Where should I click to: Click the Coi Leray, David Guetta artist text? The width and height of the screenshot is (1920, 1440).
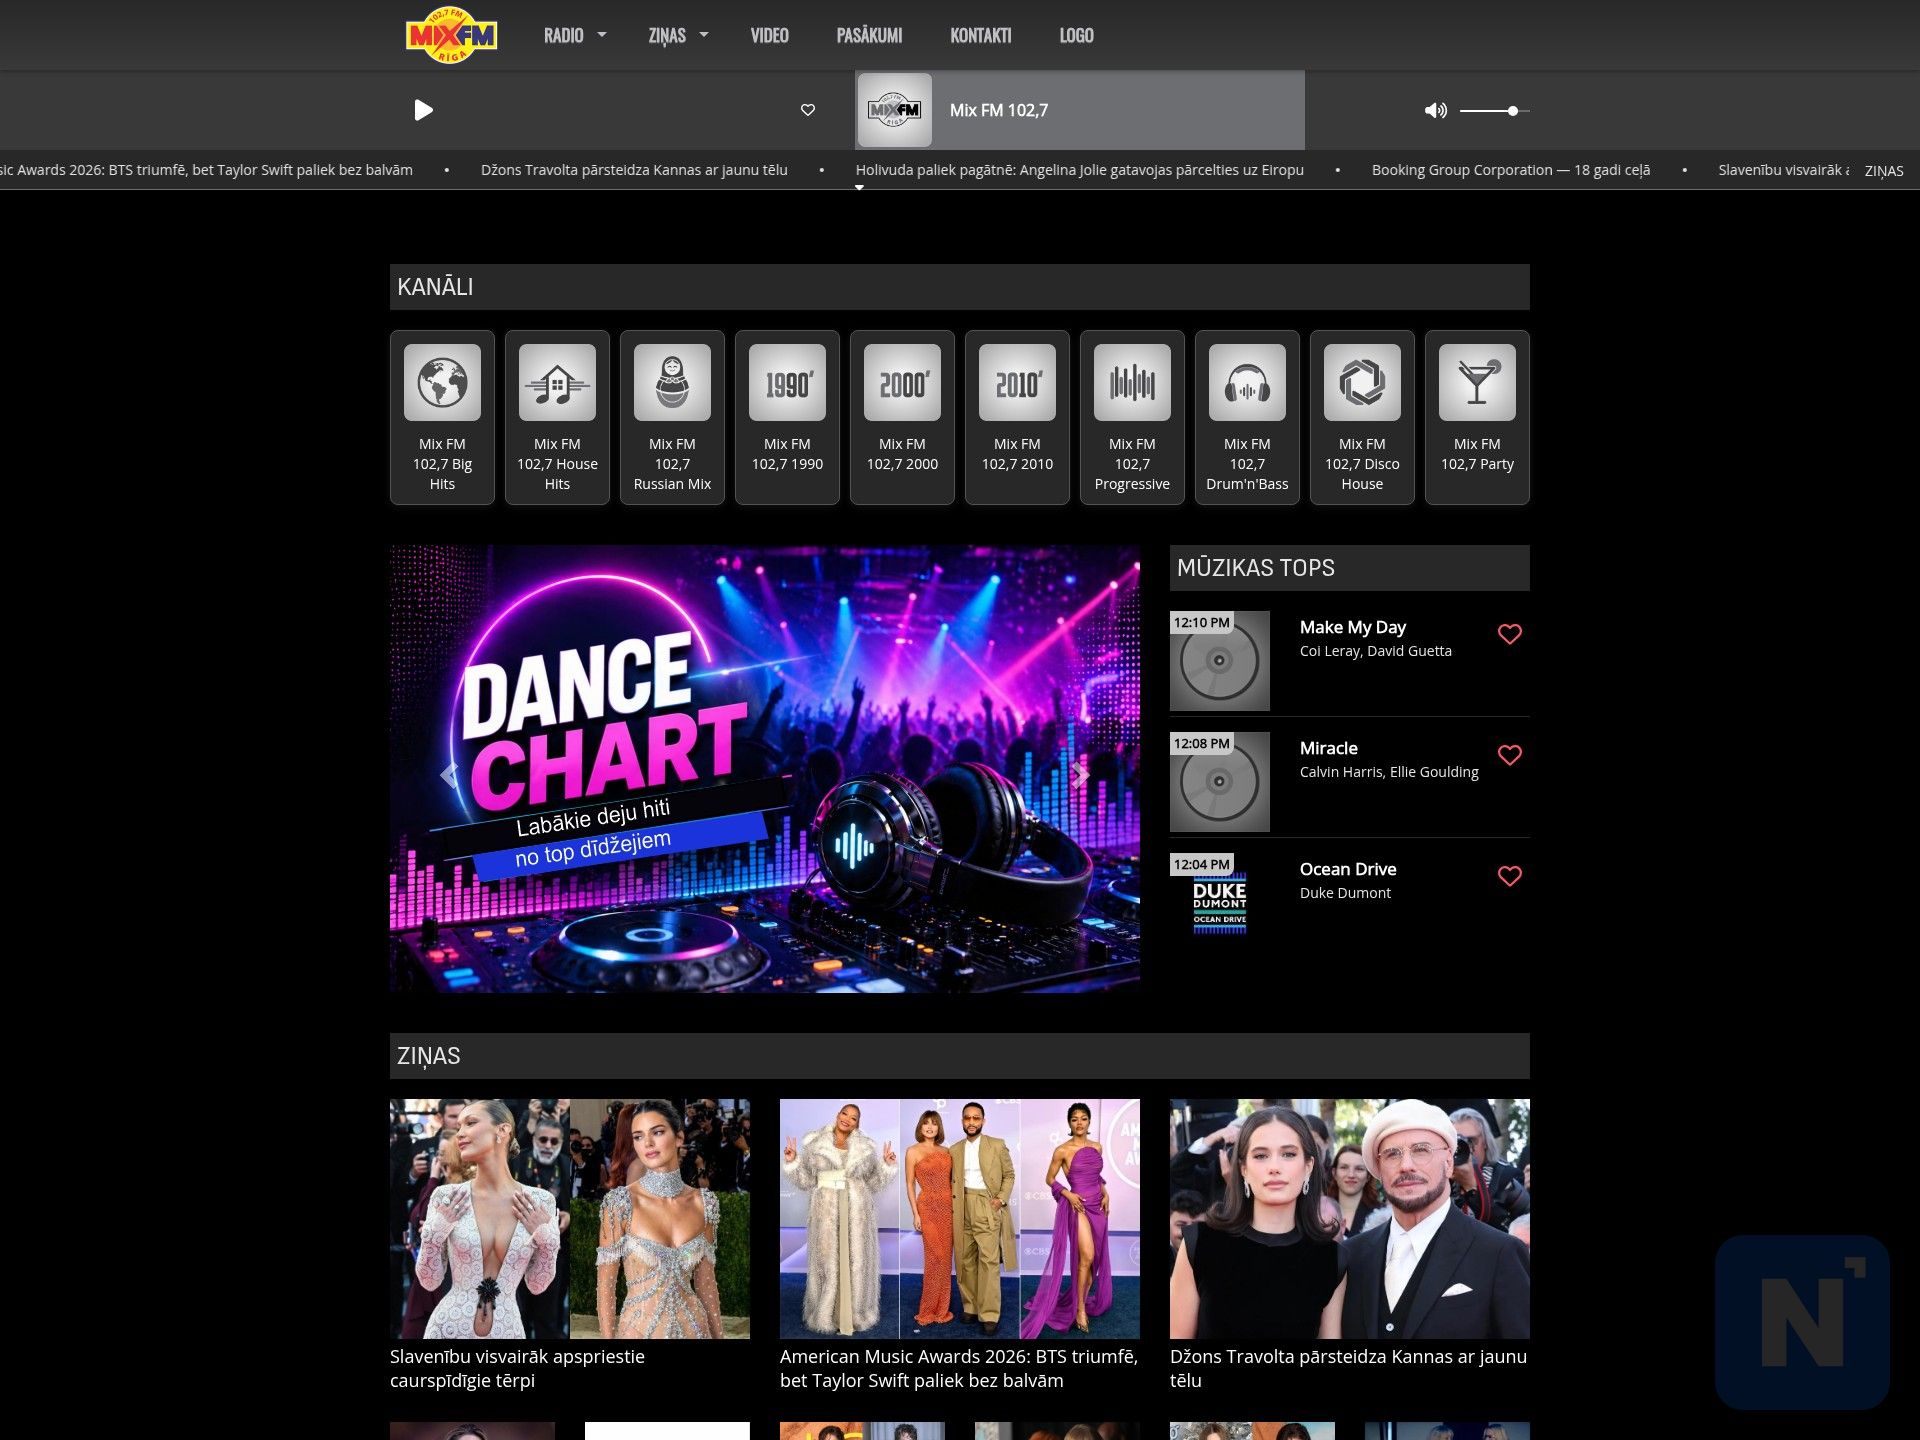[1376, 651]
